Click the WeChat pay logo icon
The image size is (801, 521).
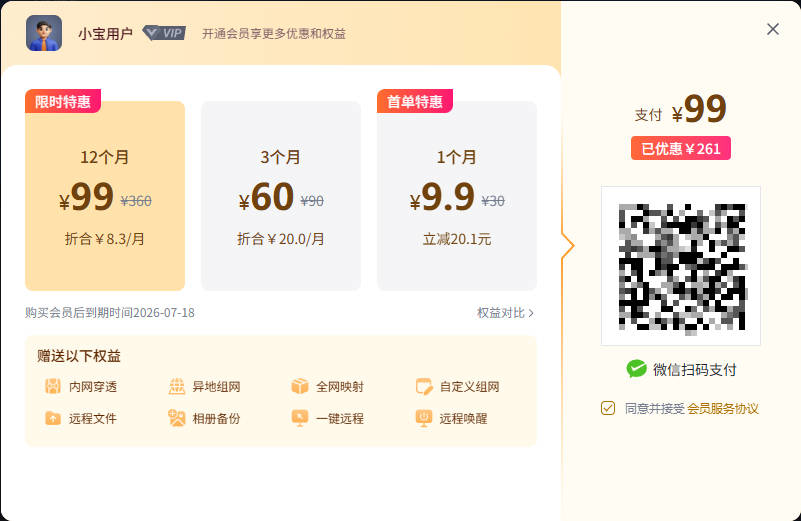(x=637, y=369)
